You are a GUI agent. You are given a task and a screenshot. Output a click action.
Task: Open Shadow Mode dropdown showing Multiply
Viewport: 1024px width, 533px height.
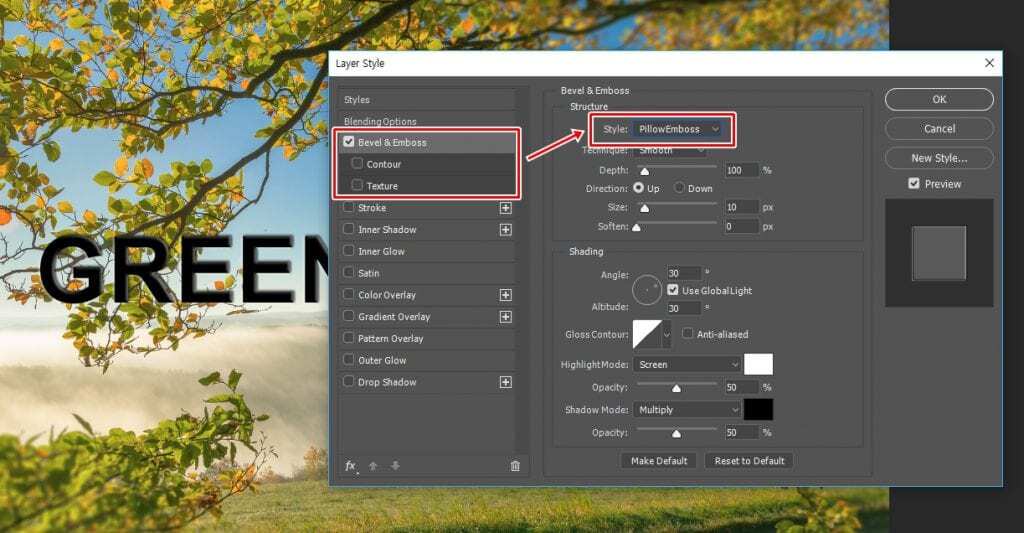(x=687, y=410)
